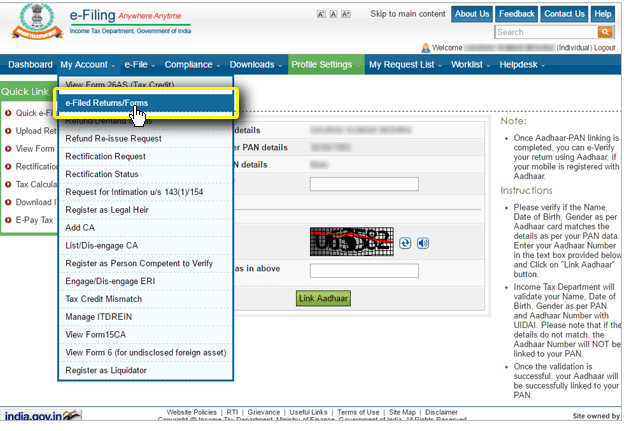Increase font size with A+ icon
Screen dimensions: 631x431
click(346, 14)
